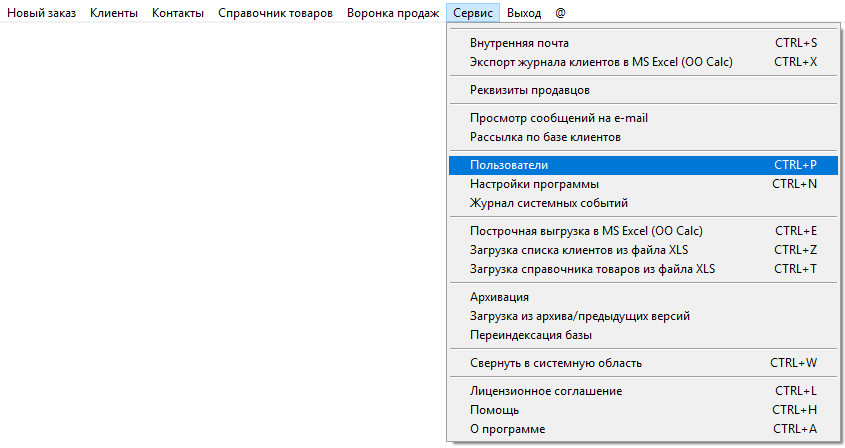Open Реквизиты продавцов

point(529,90)
